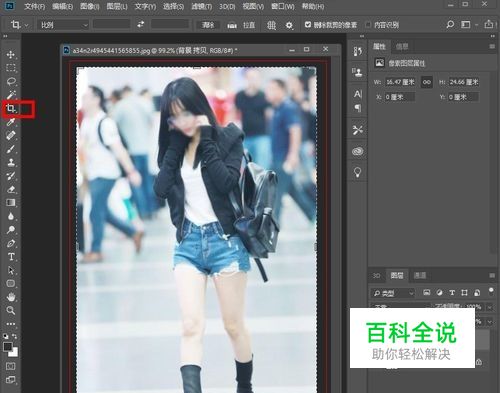The width and height of the screenshot is (500, 393).
Task: Select the Path Selection tool
Action: (11, 270)
